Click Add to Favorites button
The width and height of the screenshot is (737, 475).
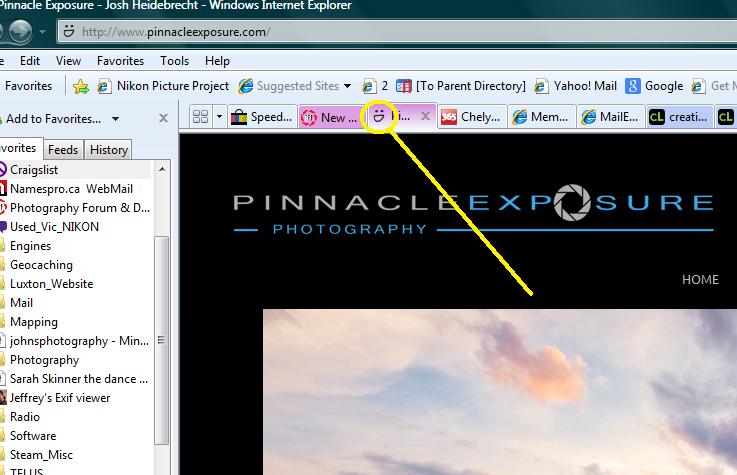point(52,119)
